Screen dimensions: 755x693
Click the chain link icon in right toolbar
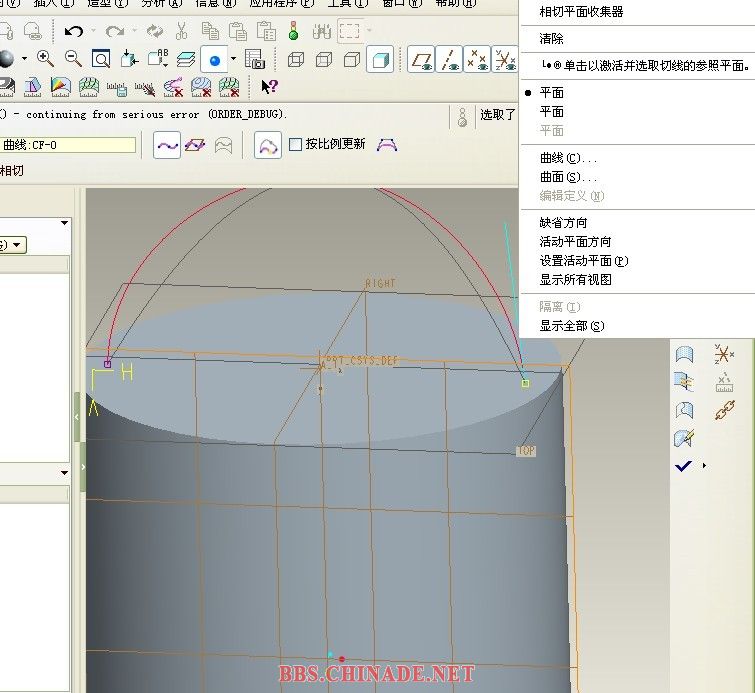coord(725,410)
